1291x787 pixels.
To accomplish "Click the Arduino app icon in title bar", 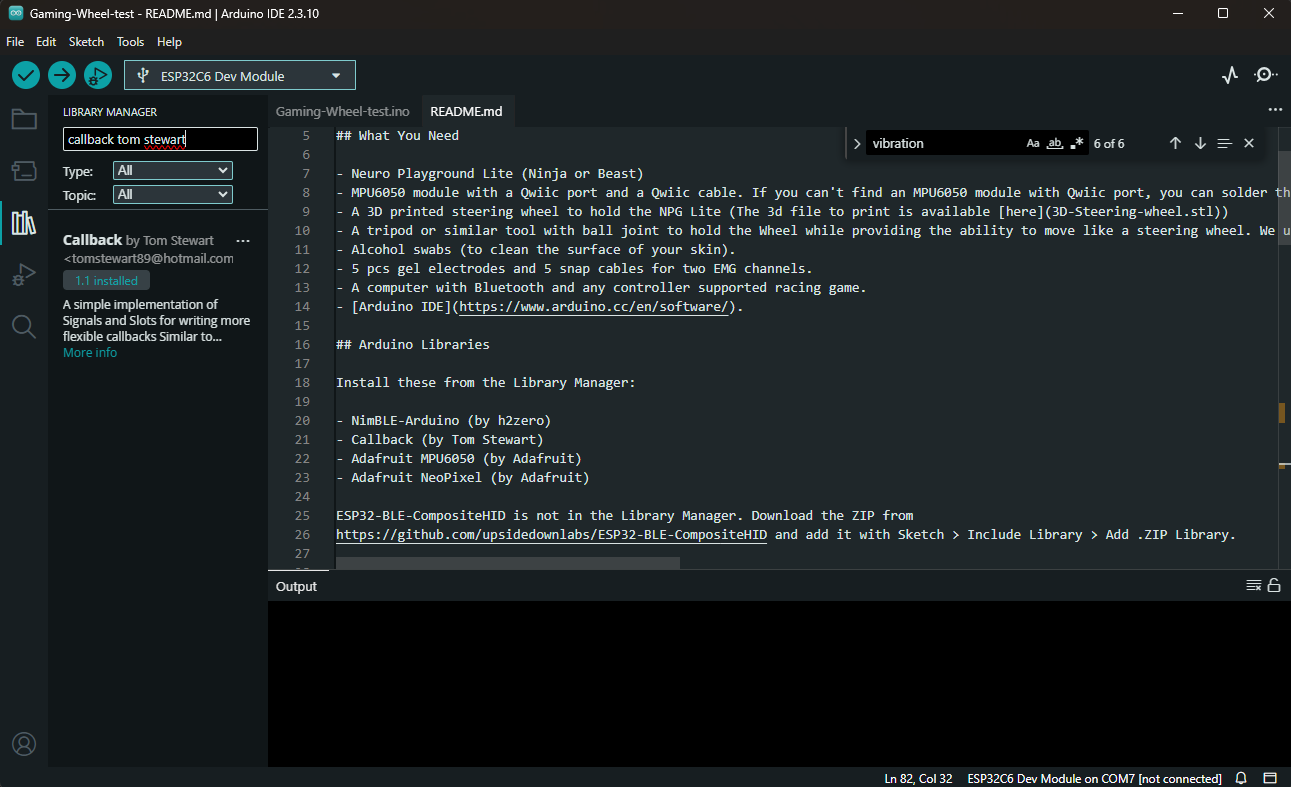I will [15, 14].
